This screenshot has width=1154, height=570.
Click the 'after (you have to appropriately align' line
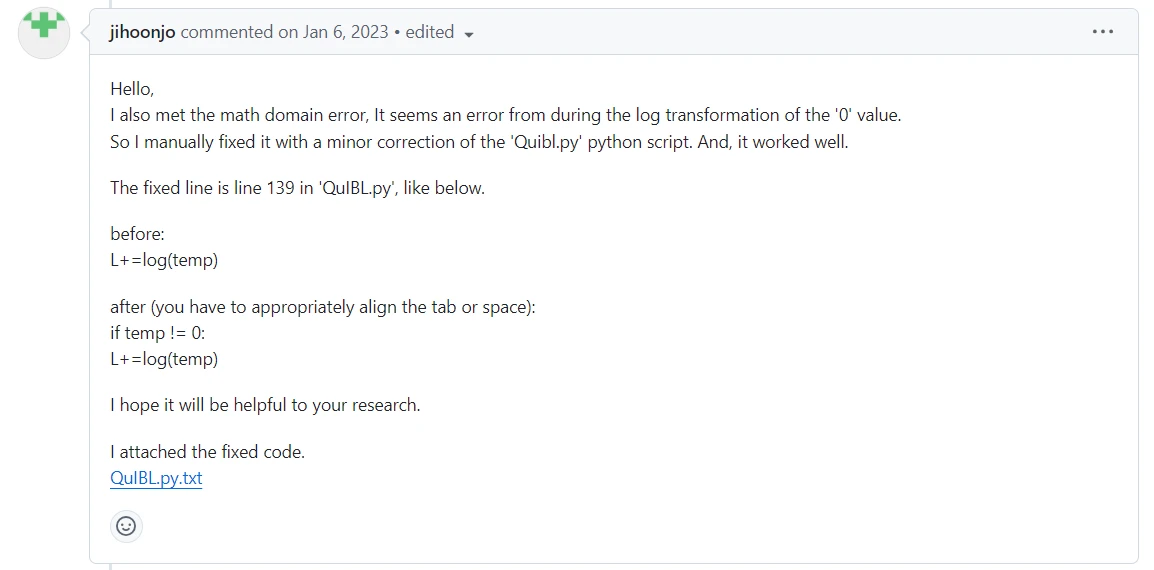[x=323, y=307]
